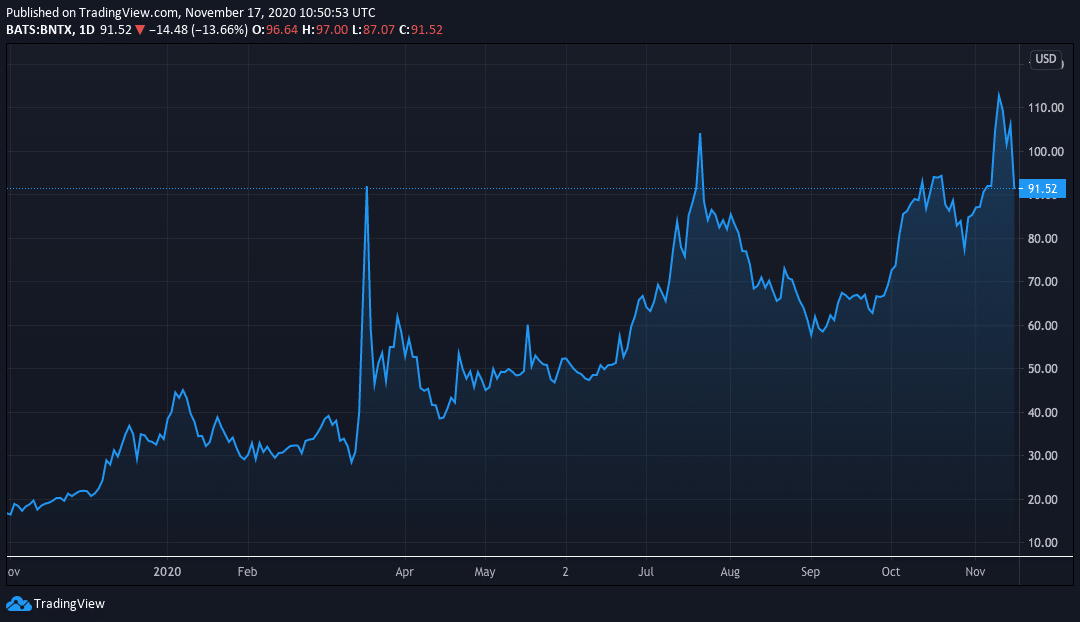Viewport: 1080px width, 622px height.
Task: Select the H:97.00 high value
Action: tap(325, 30)
